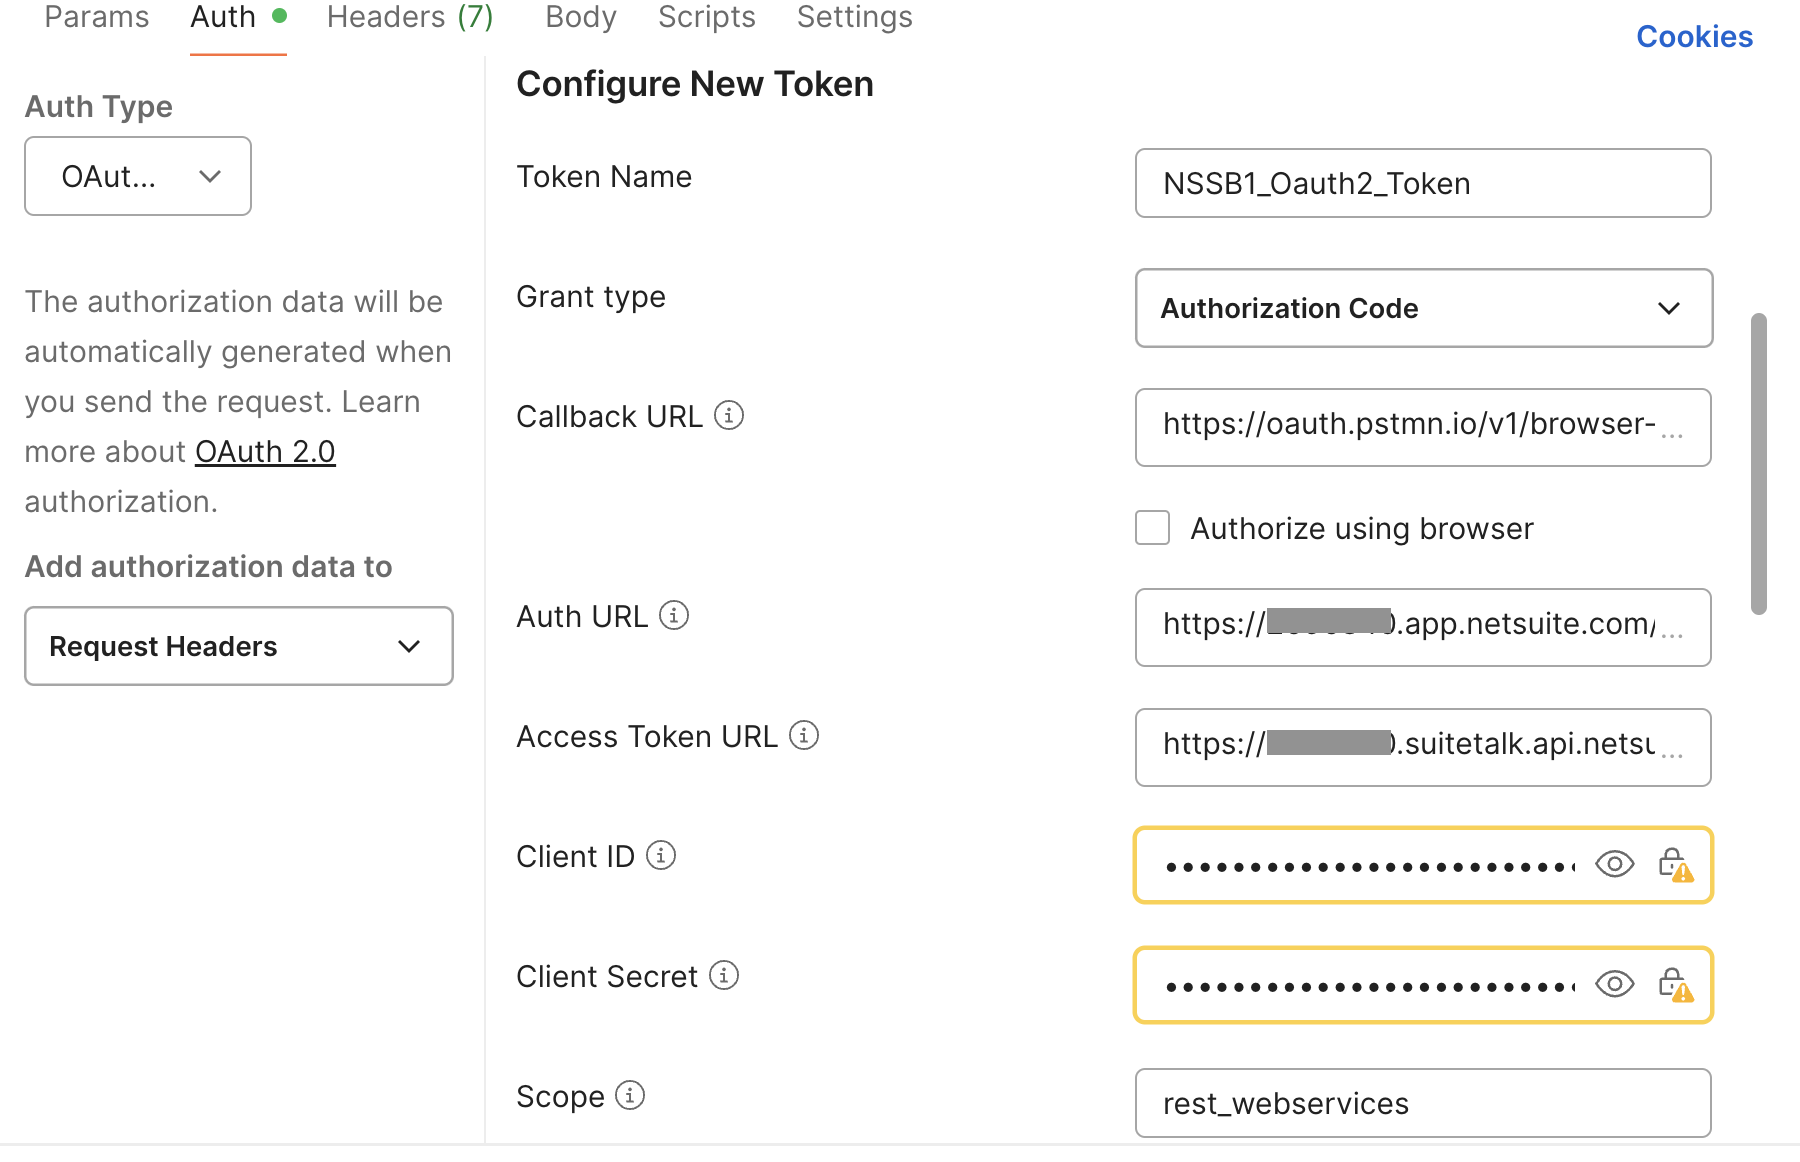Click the lock warning icon in Client Secret field
This screenshot has width=1800, height=1162.
pos(1675,985)
